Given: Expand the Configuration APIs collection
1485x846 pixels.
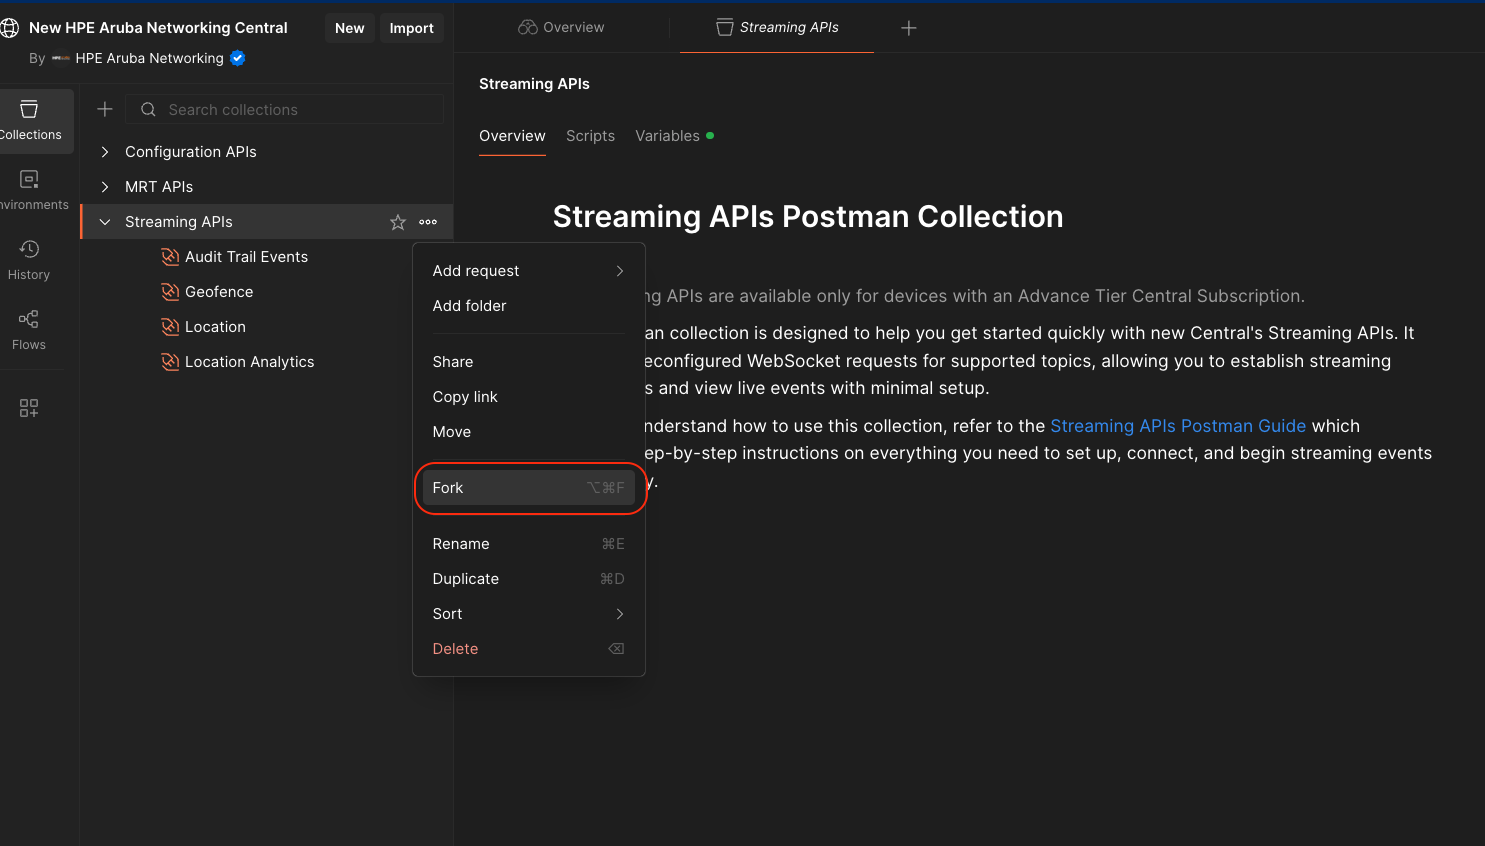Looking at the screenshot, I should point(105,152).
